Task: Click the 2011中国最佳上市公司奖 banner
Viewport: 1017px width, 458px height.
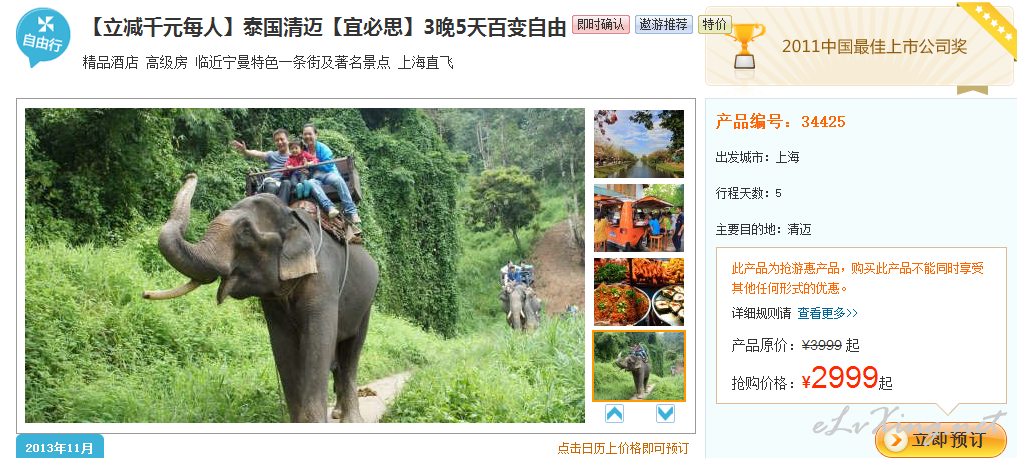Action: 859,46
